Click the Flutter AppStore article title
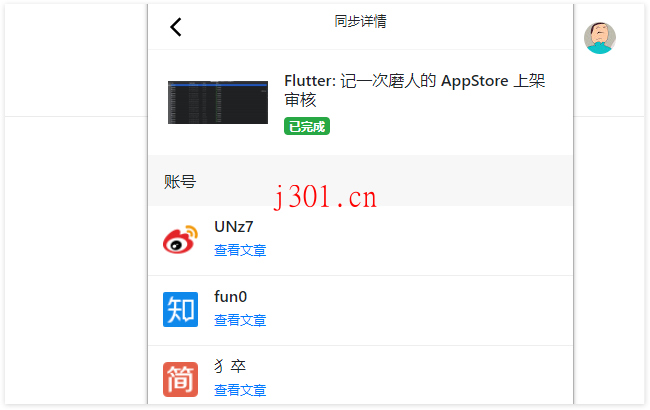 [x=415, y=90]
